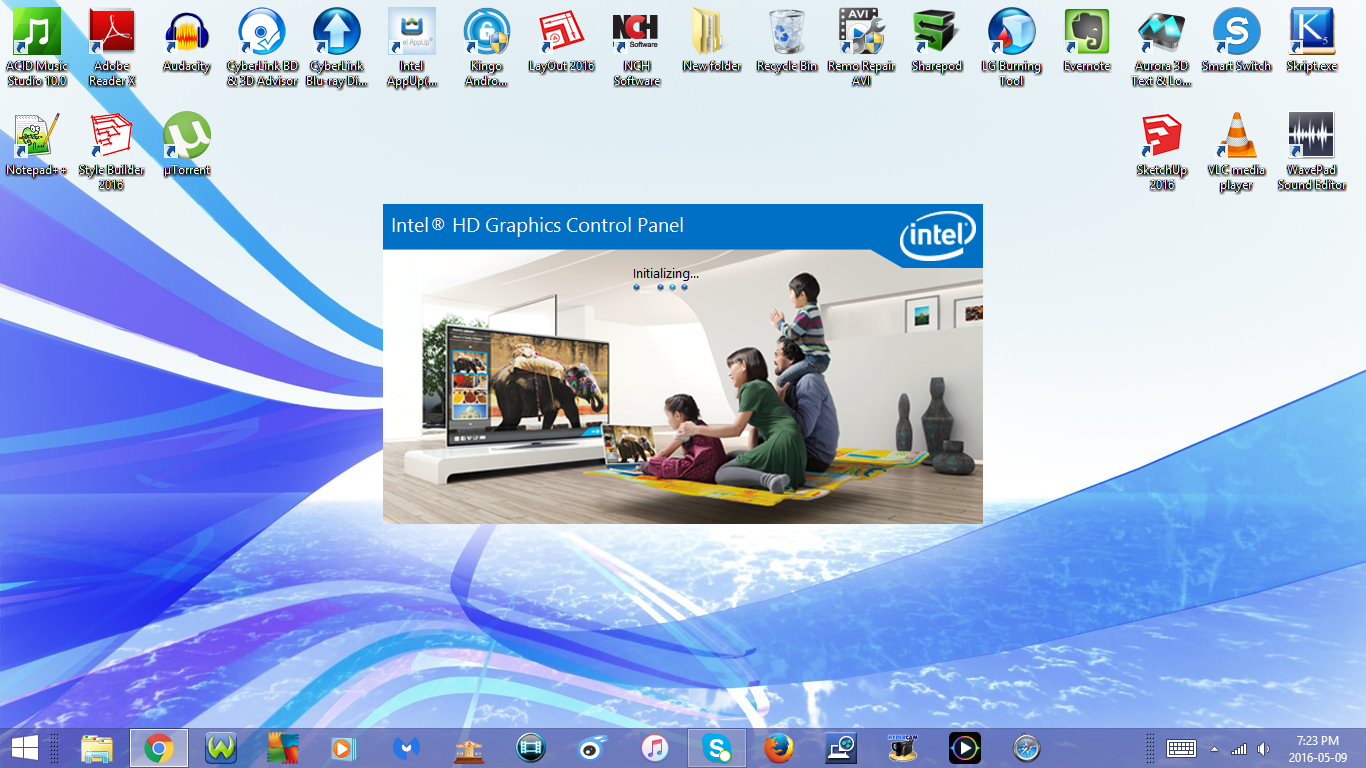Image resolution: width=1366 pixels, height=768 pixels.
Task: Select the LG Burning Tool icon
Action: pyautogui.click(x=1012, y=47)
